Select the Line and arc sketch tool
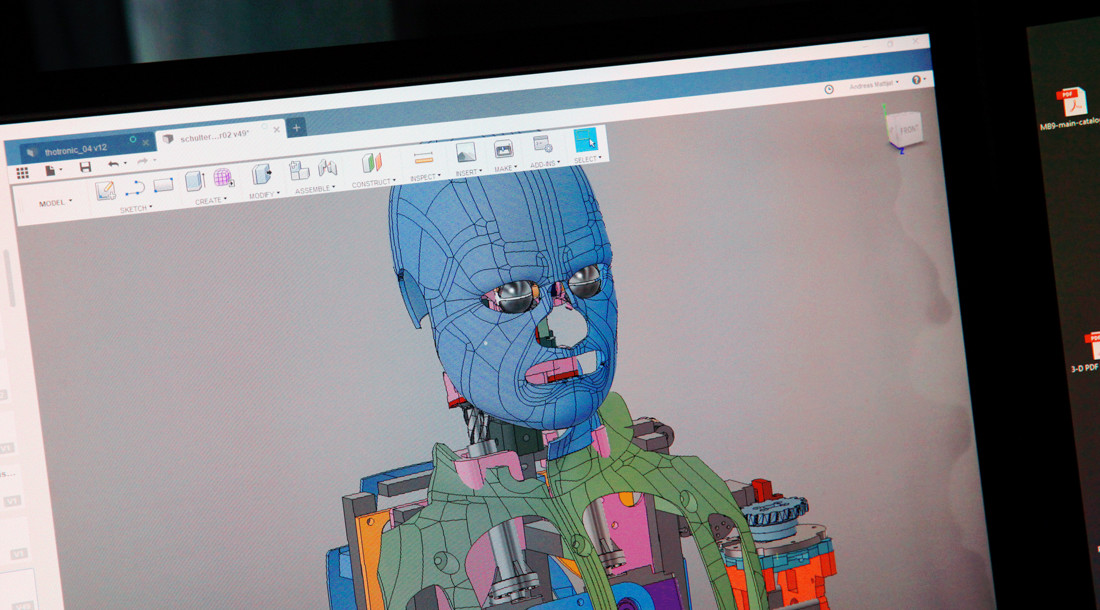 pos(135,188)
